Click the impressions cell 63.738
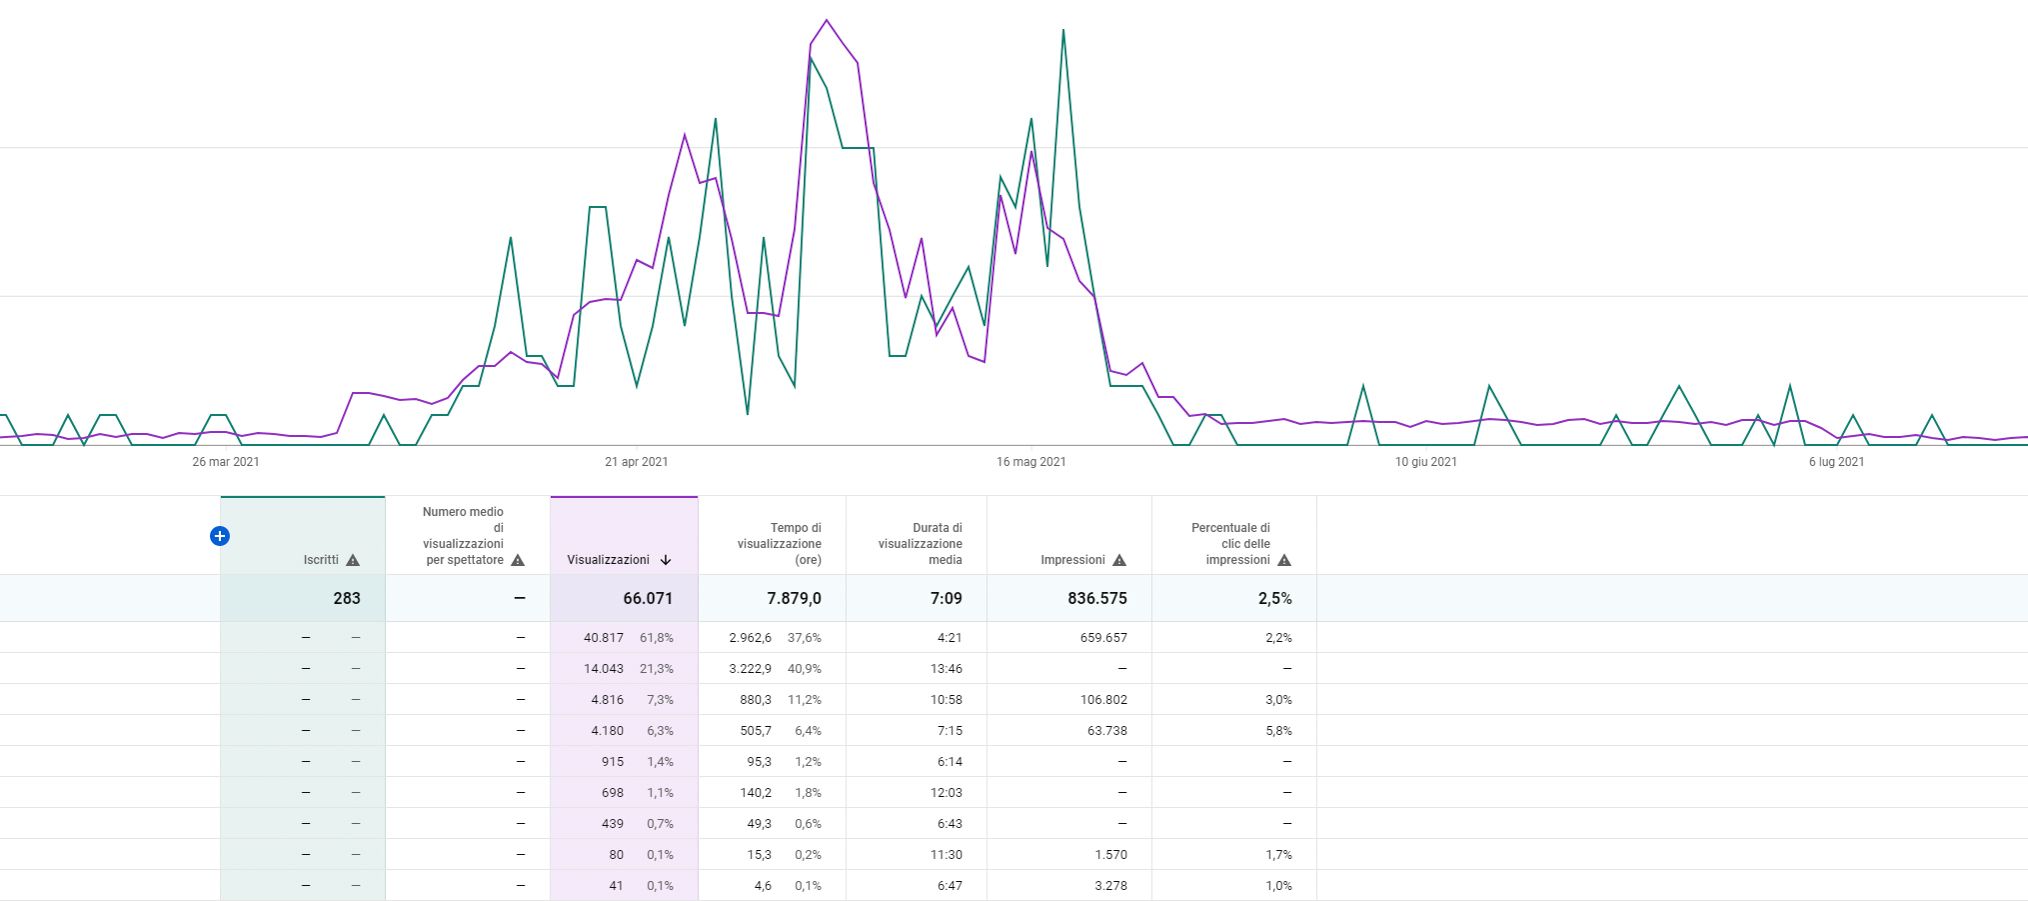This screenshot has width=2028, height=901. pos(1107,731)
